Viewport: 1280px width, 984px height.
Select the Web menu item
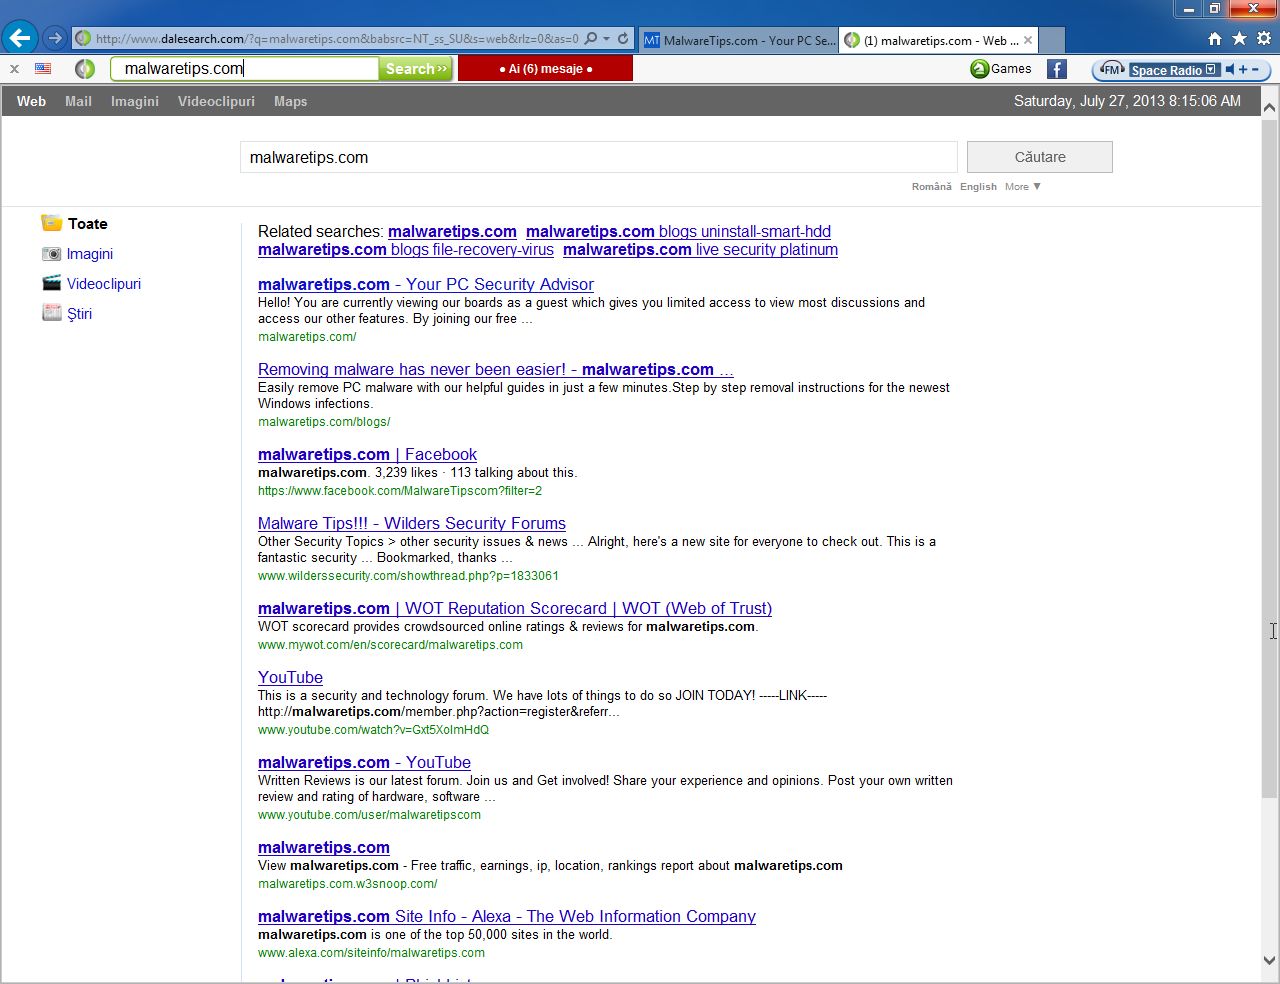[32, 101]
